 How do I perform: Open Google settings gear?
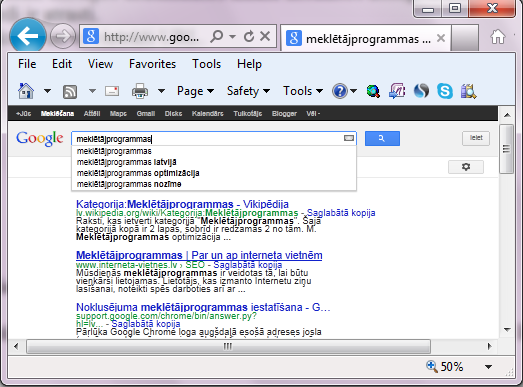(466, 167)
